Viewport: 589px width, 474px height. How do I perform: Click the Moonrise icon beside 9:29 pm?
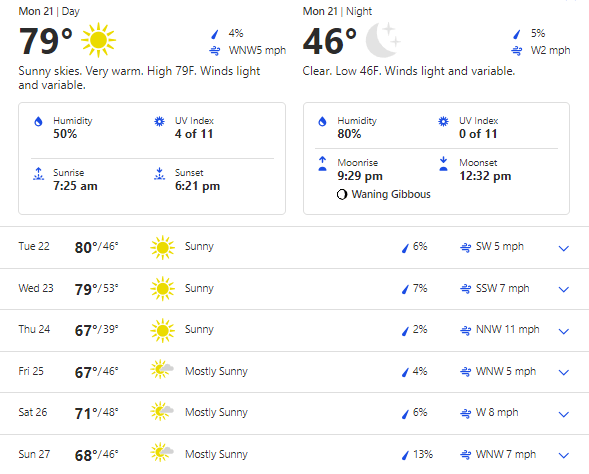322,164
